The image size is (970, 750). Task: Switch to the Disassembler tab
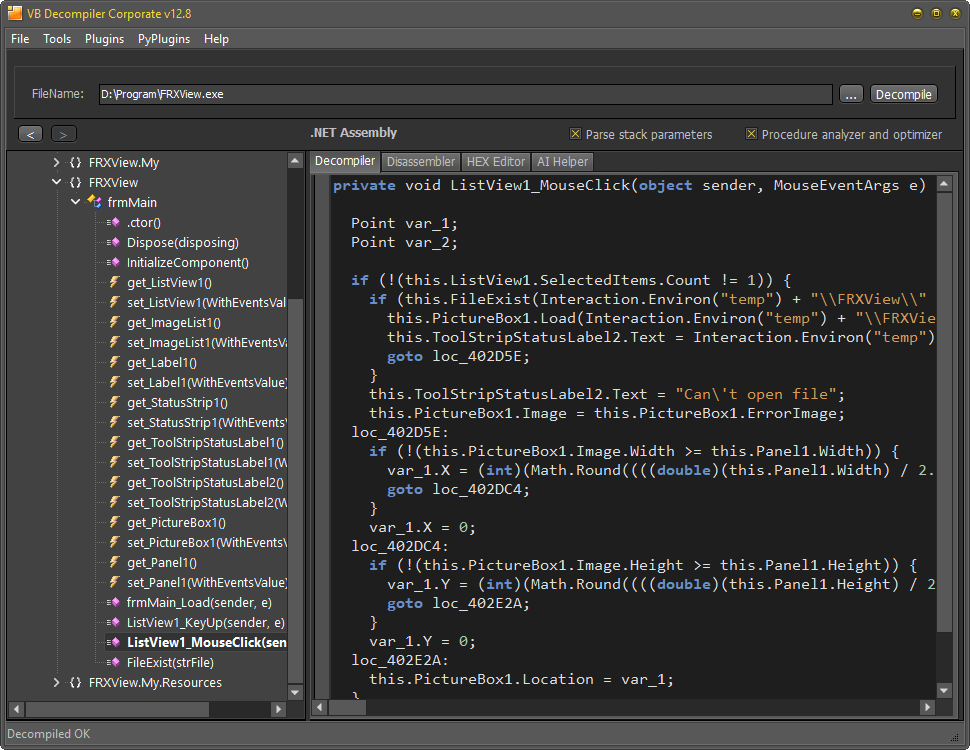420,161
